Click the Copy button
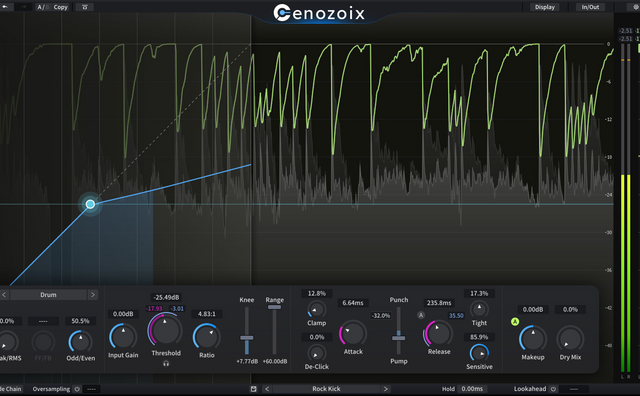This screenshot has height=396, width=640. click(60, 7)
